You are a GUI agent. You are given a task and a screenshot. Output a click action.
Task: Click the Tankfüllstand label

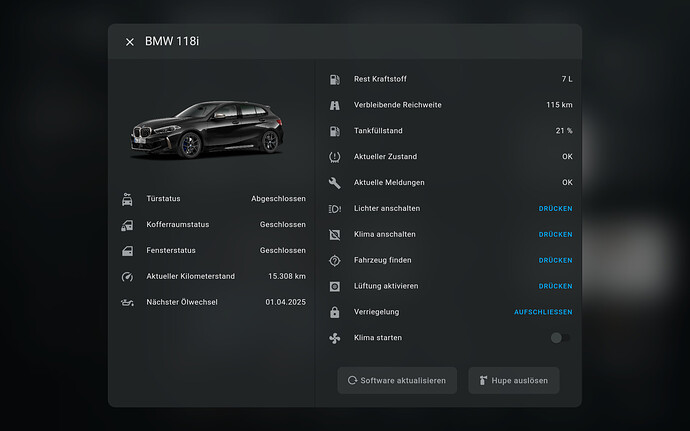(378, 131)
